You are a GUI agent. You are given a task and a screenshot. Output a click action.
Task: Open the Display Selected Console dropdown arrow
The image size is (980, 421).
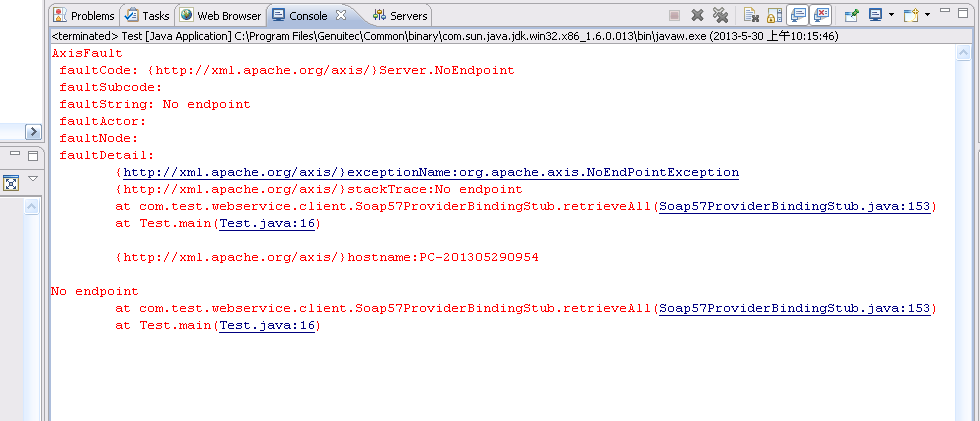pyautogui.click(x=890, y=15)
